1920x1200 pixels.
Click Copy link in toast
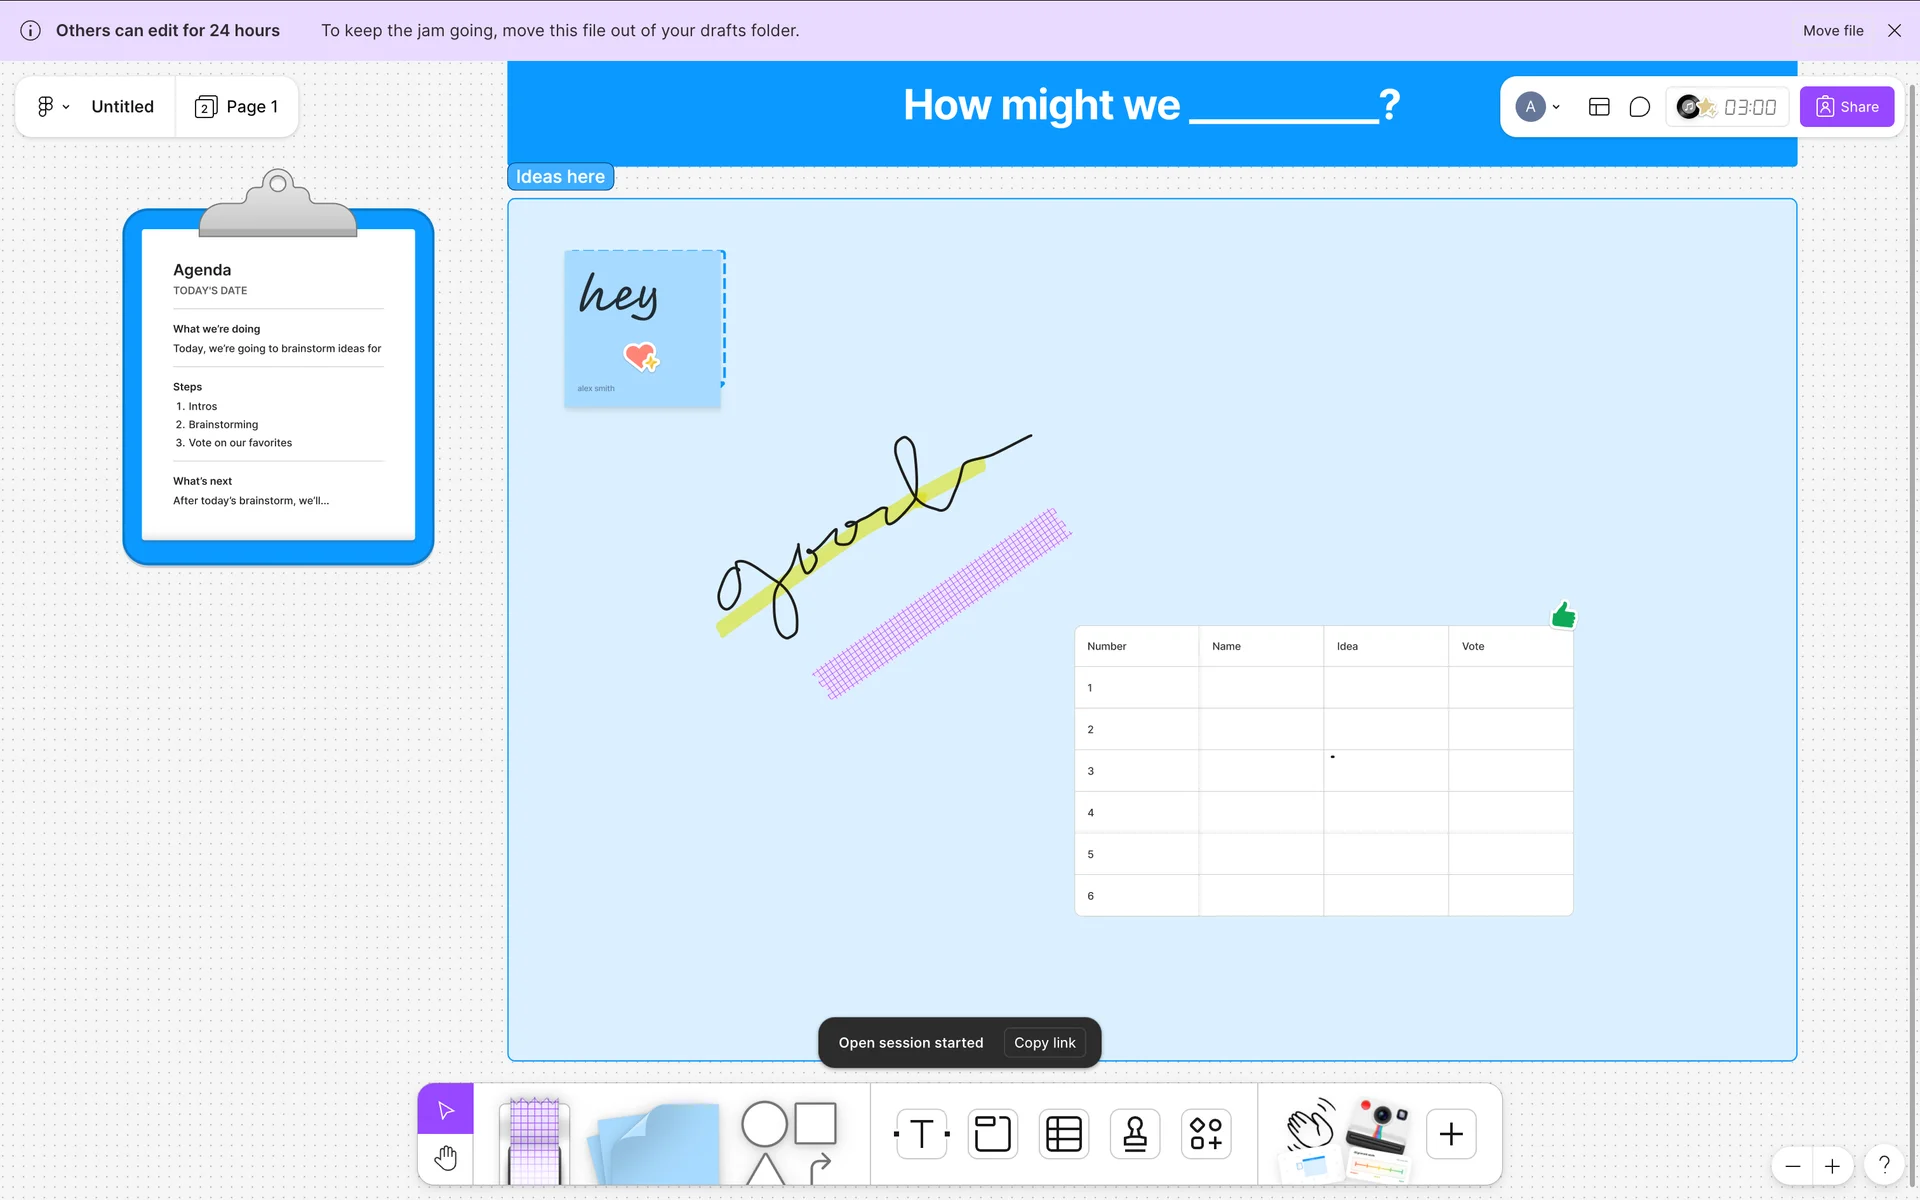point(1044,1043)
